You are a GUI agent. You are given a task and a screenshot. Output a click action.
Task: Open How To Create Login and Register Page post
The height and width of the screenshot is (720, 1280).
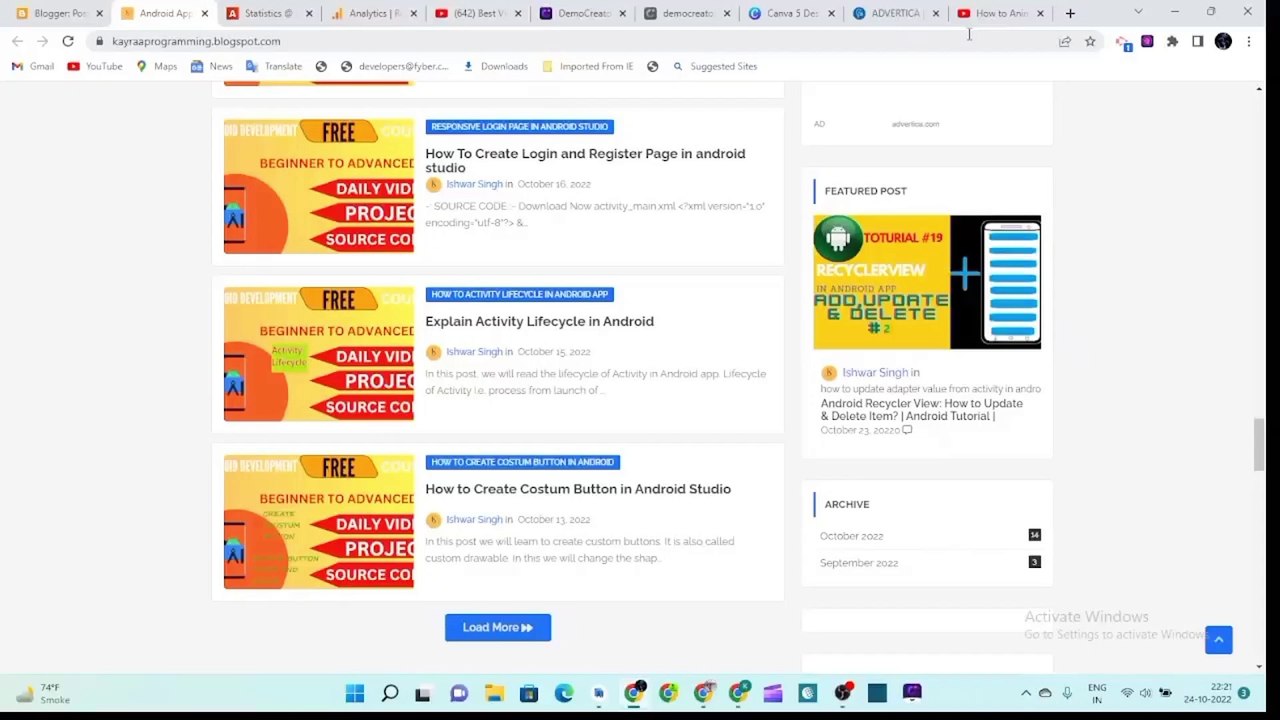coord(585,160)
